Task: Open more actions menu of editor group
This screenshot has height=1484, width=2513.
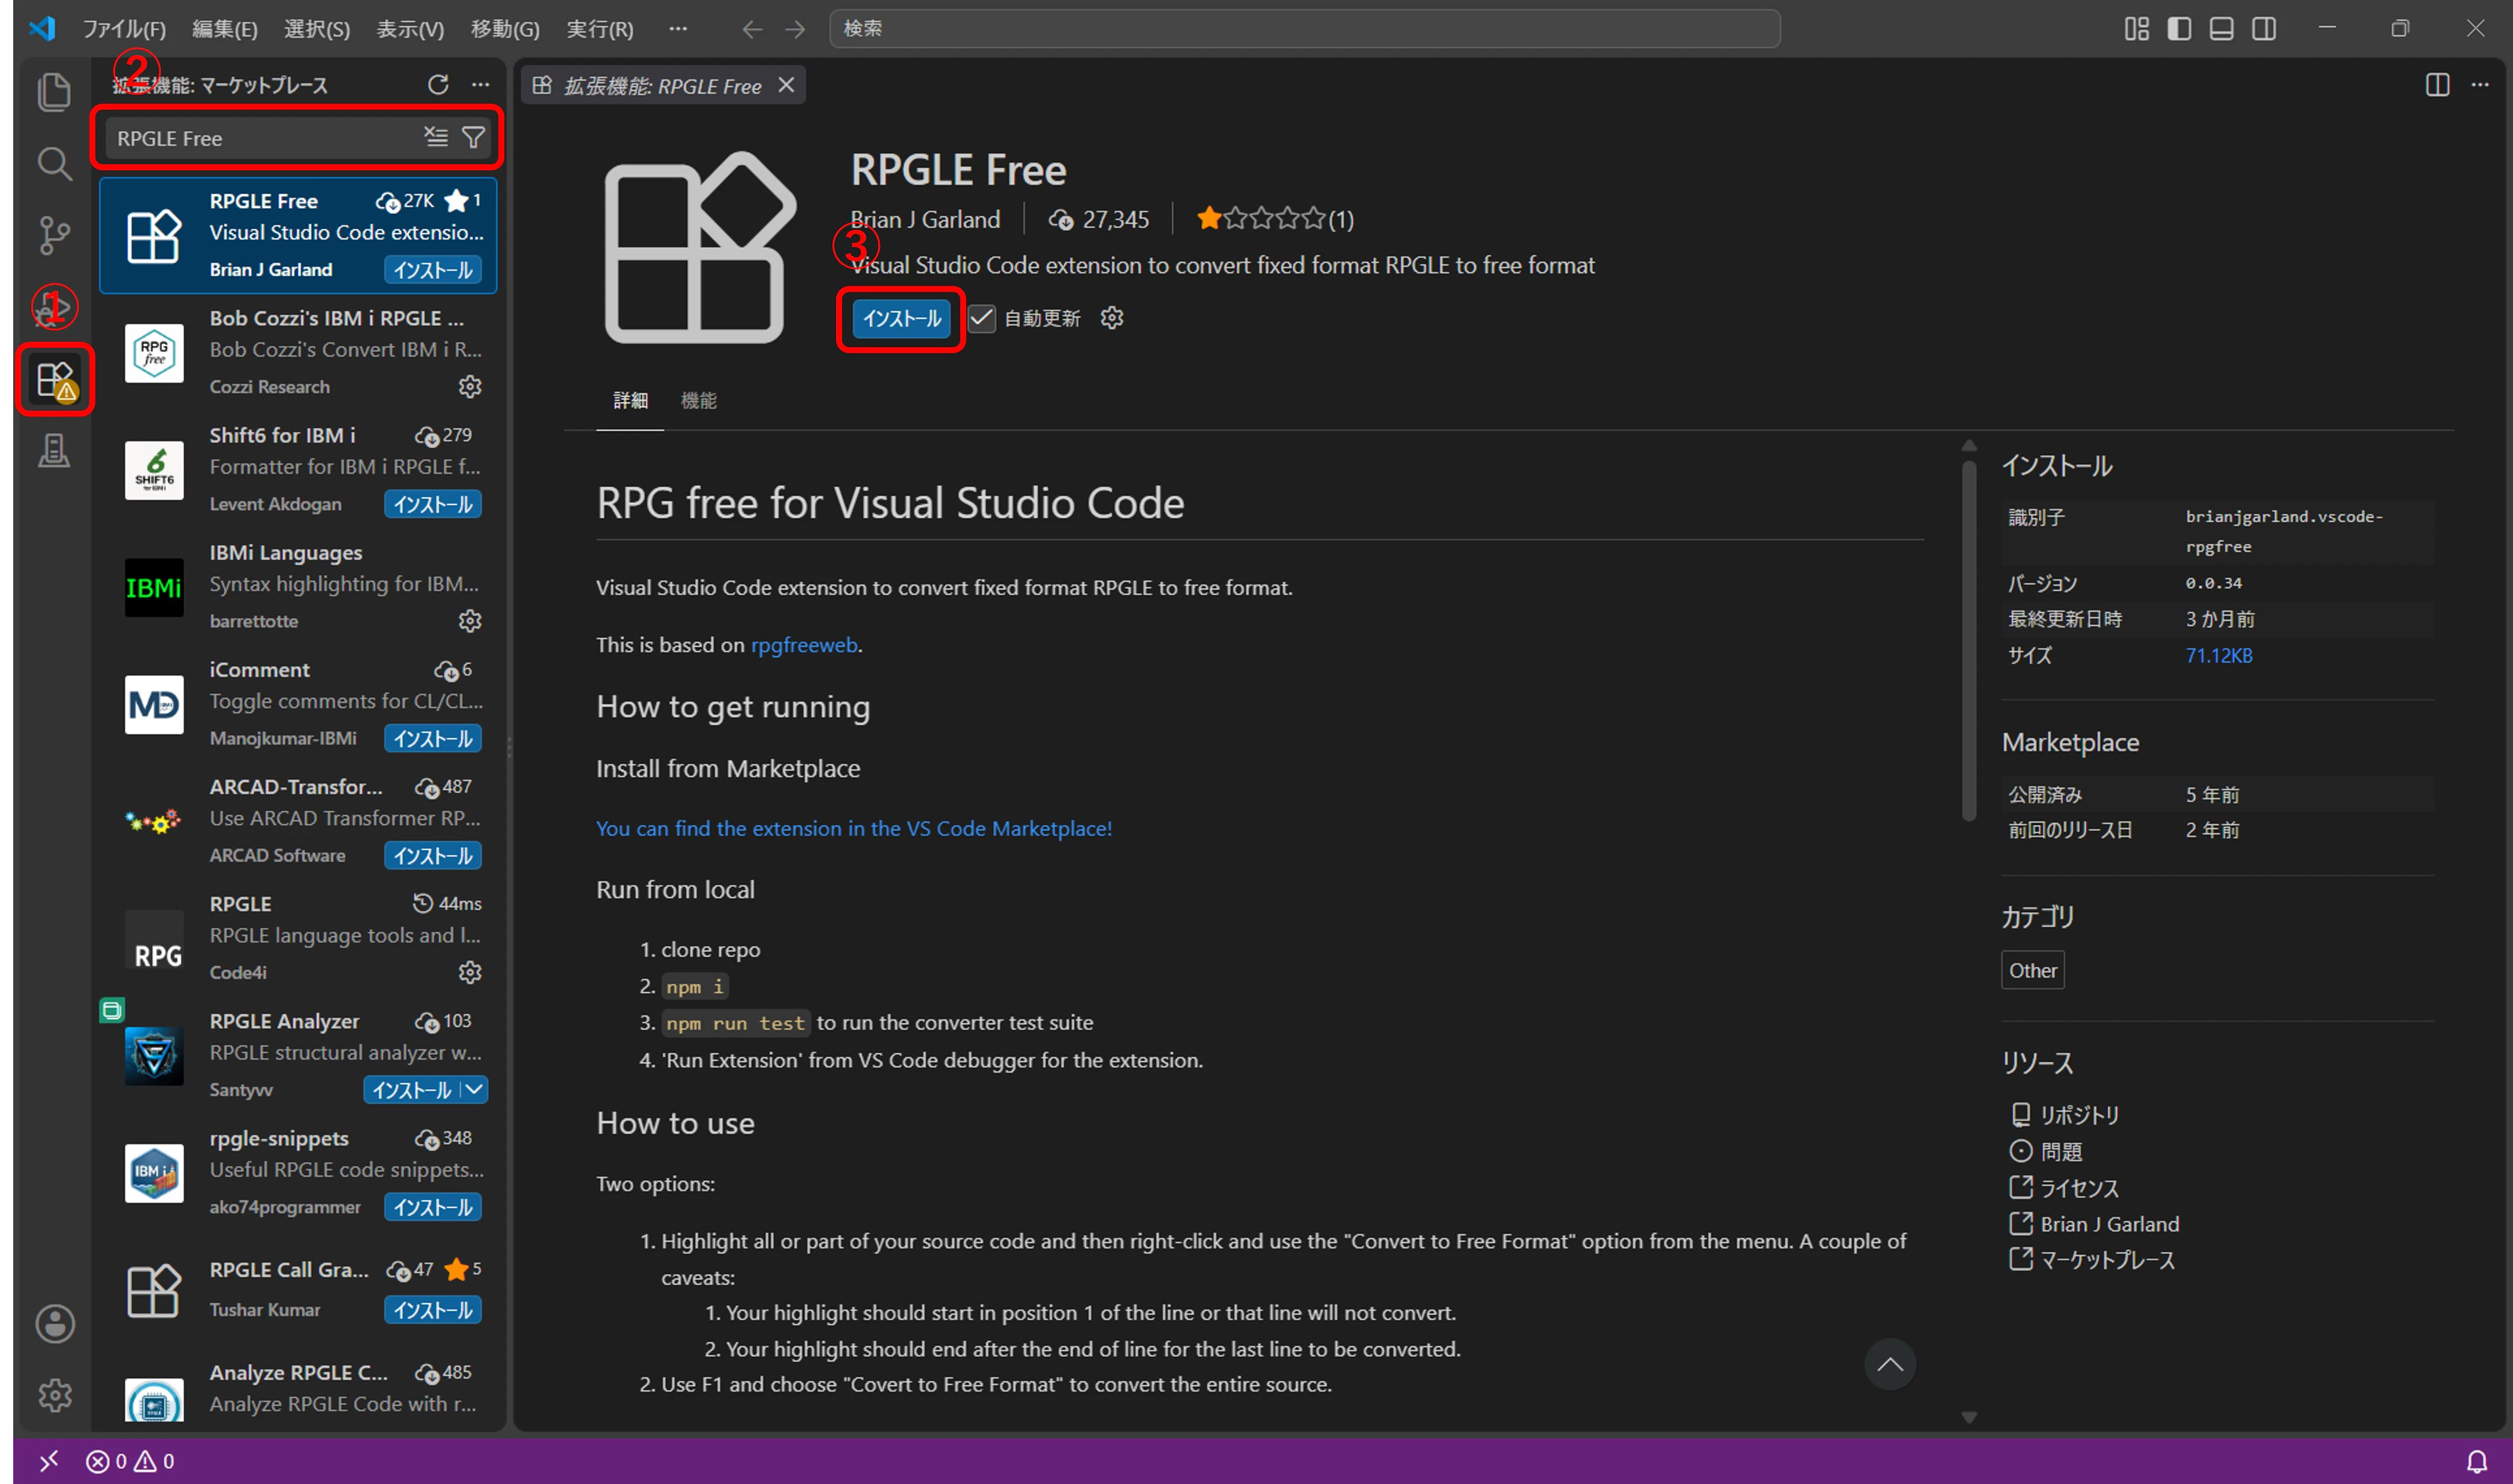Action: (x=2480, y=85)
